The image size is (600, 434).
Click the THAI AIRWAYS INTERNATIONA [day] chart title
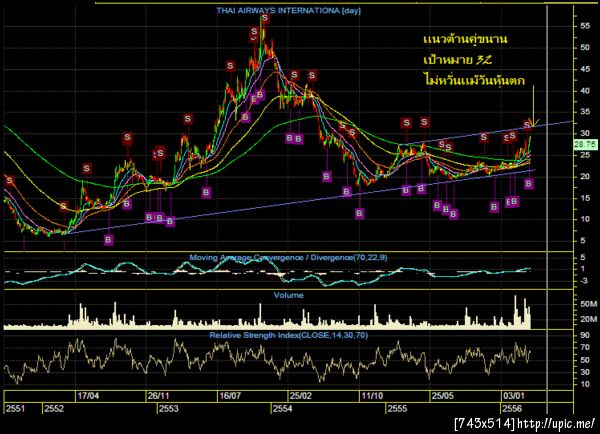point(289,11)
